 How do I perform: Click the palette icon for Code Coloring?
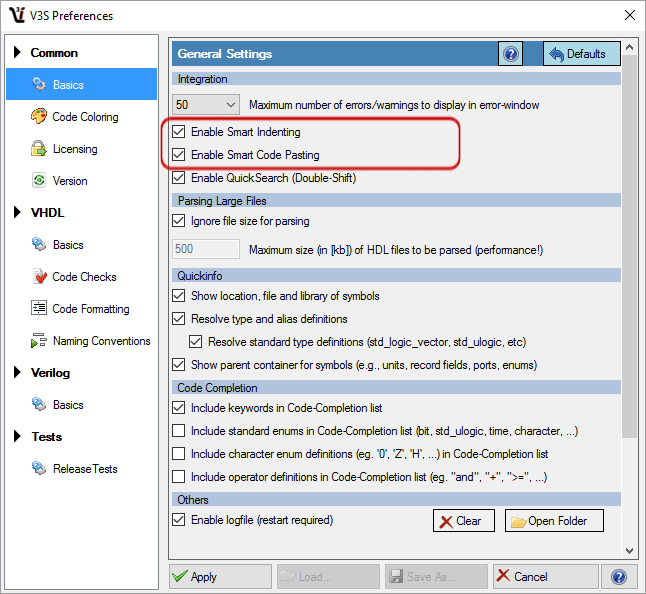39,117
